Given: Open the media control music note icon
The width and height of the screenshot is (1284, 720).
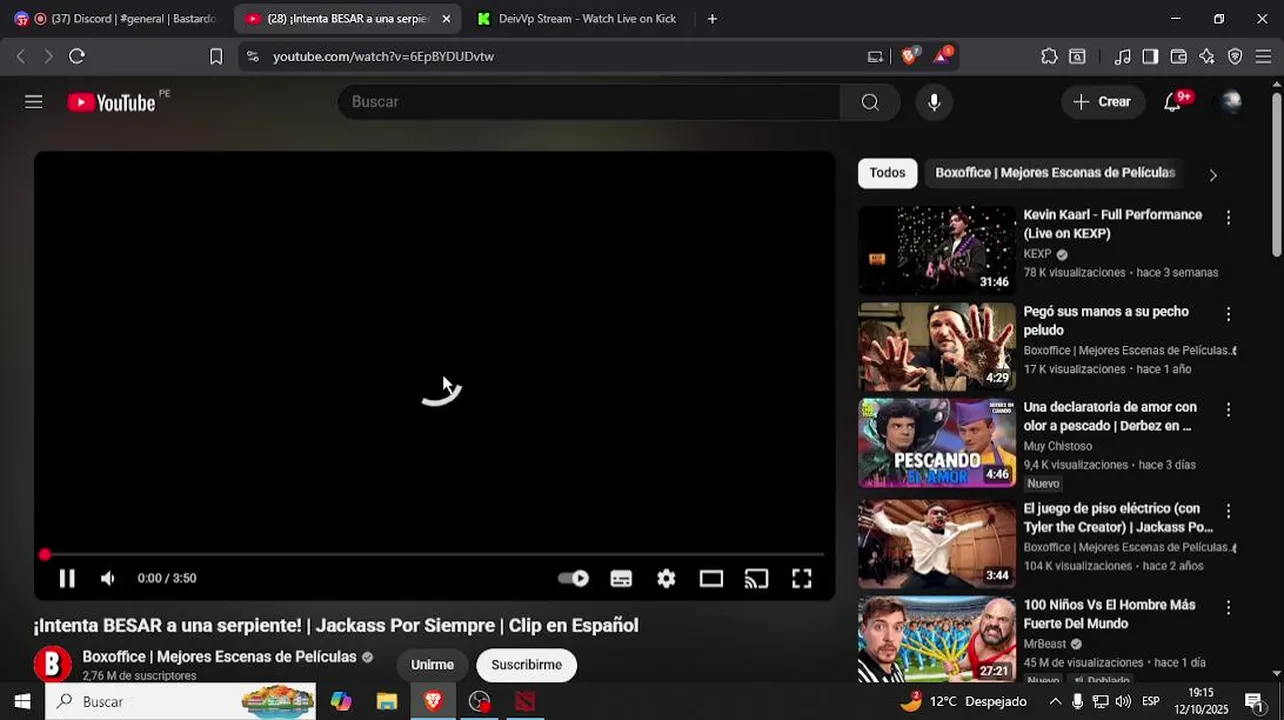Looking at the screenshot, I should tap(1122, 56).
